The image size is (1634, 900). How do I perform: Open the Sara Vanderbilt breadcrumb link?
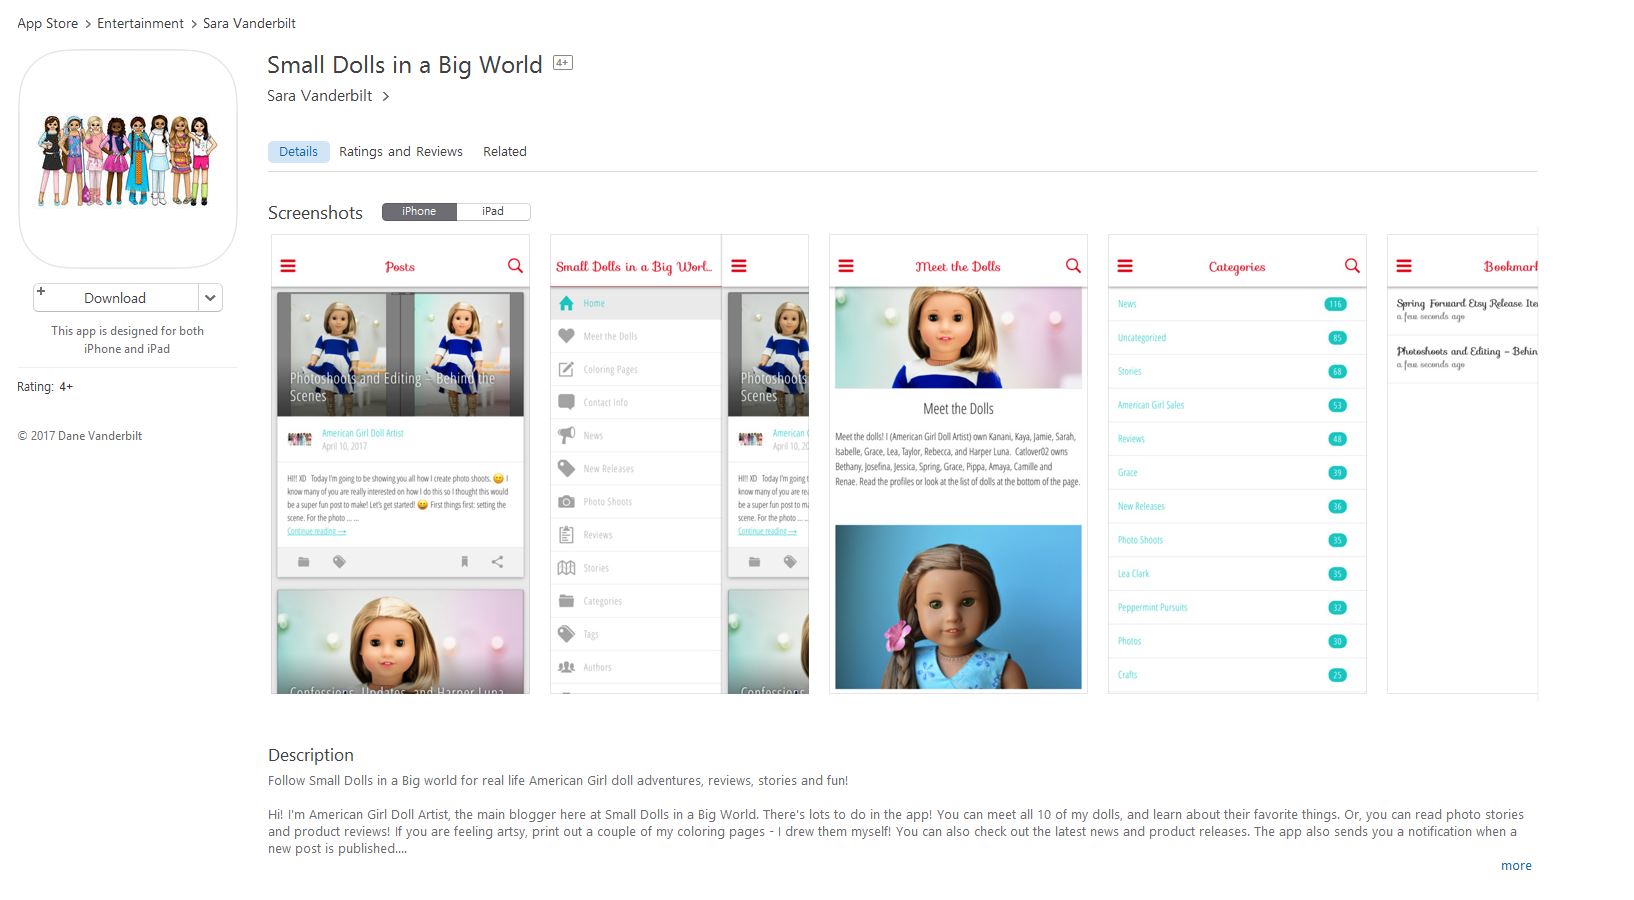[249, 23]
